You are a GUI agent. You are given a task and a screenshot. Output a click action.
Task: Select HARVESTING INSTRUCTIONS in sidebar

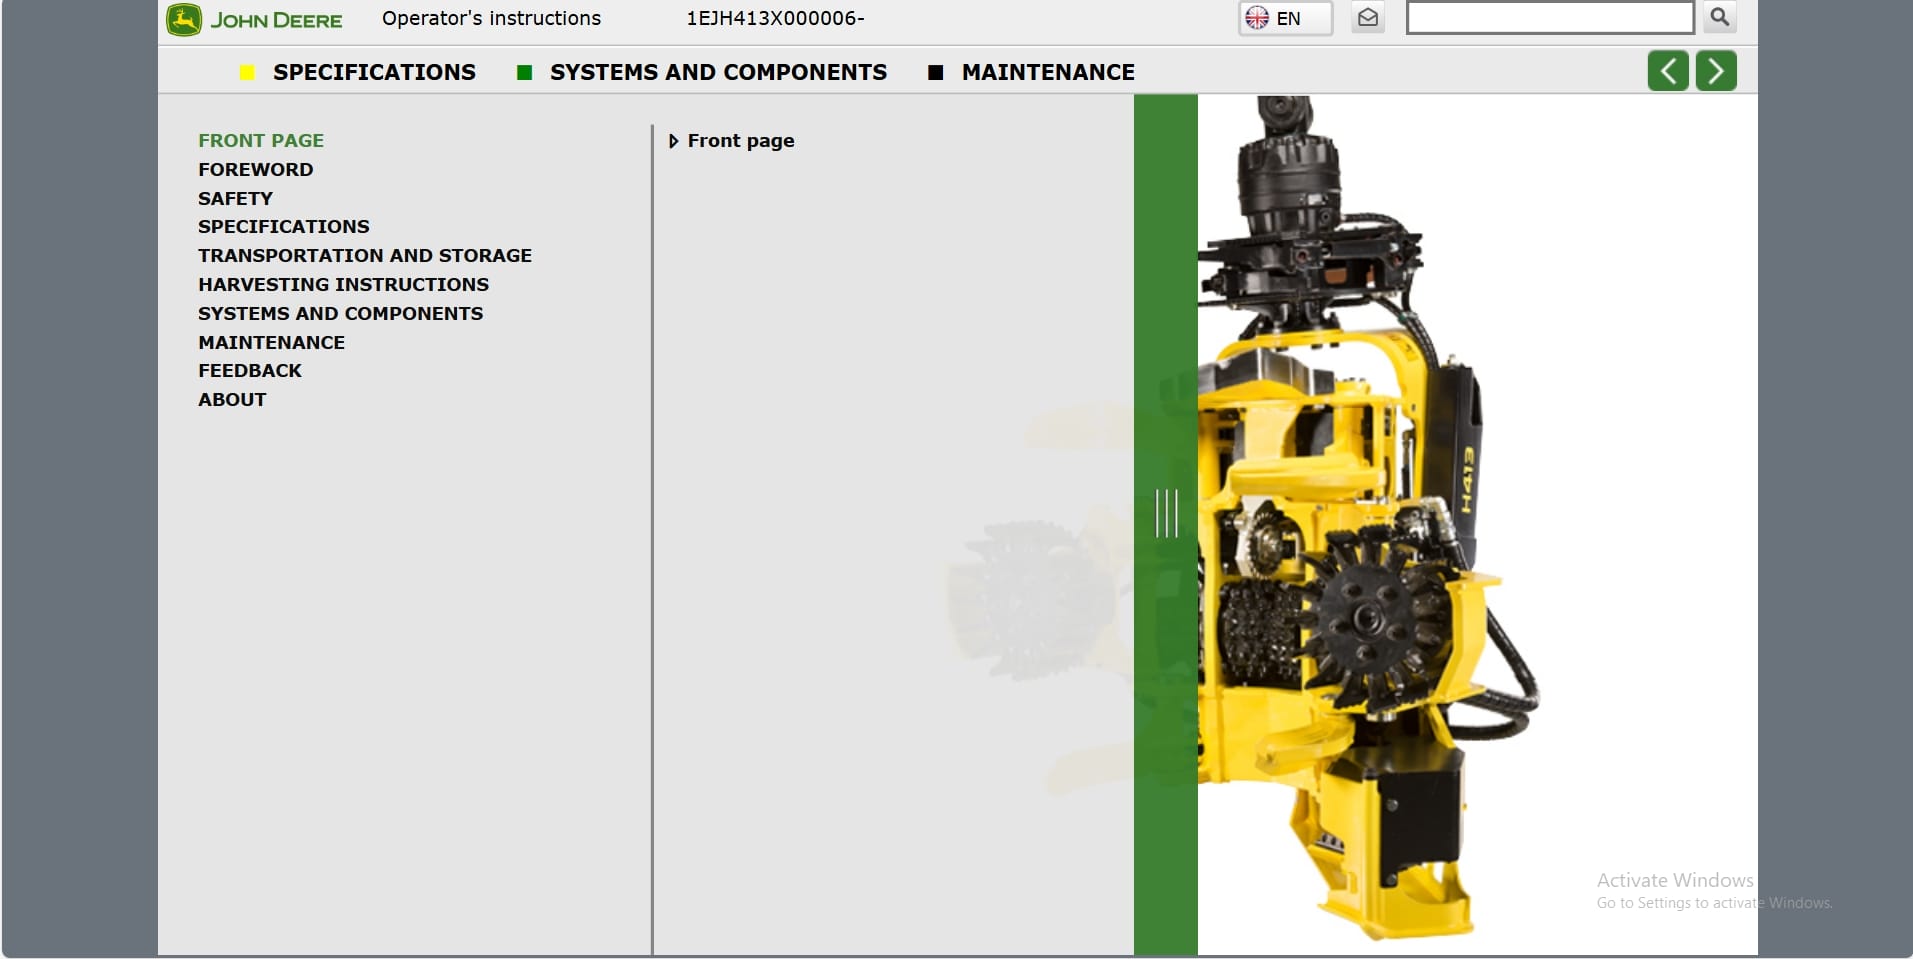pos(343,285)
